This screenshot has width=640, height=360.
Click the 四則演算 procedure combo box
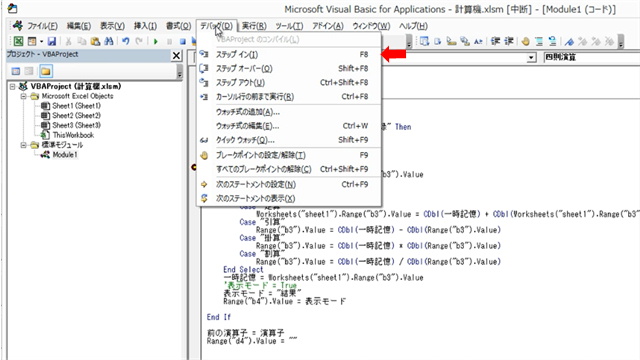pos(591,58)
